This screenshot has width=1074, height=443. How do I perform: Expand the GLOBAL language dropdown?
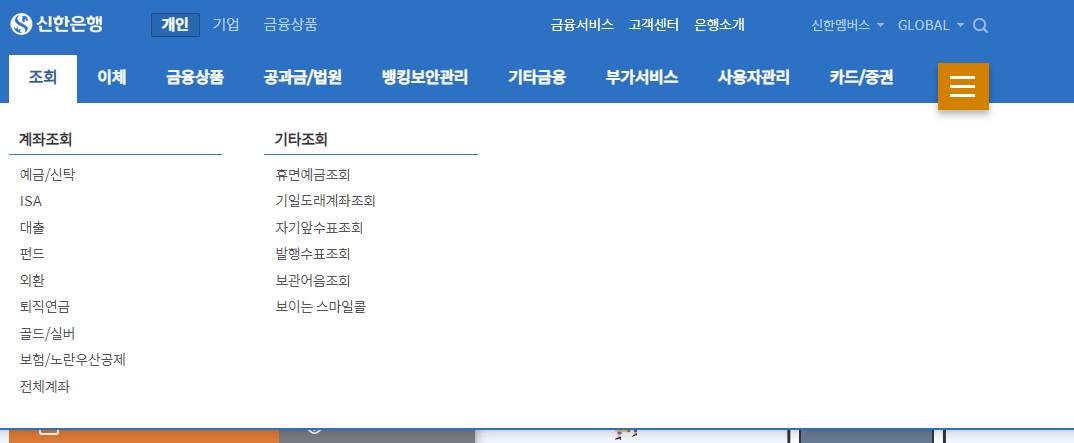click(931, 25)
